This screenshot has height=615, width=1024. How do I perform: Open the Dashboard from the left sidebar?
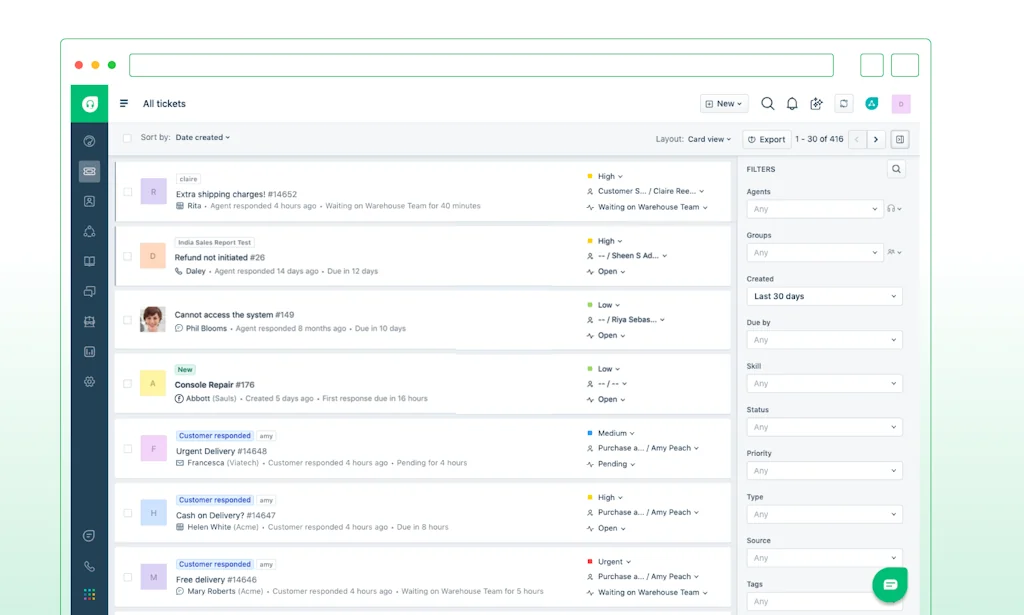[x=89, y=141]
